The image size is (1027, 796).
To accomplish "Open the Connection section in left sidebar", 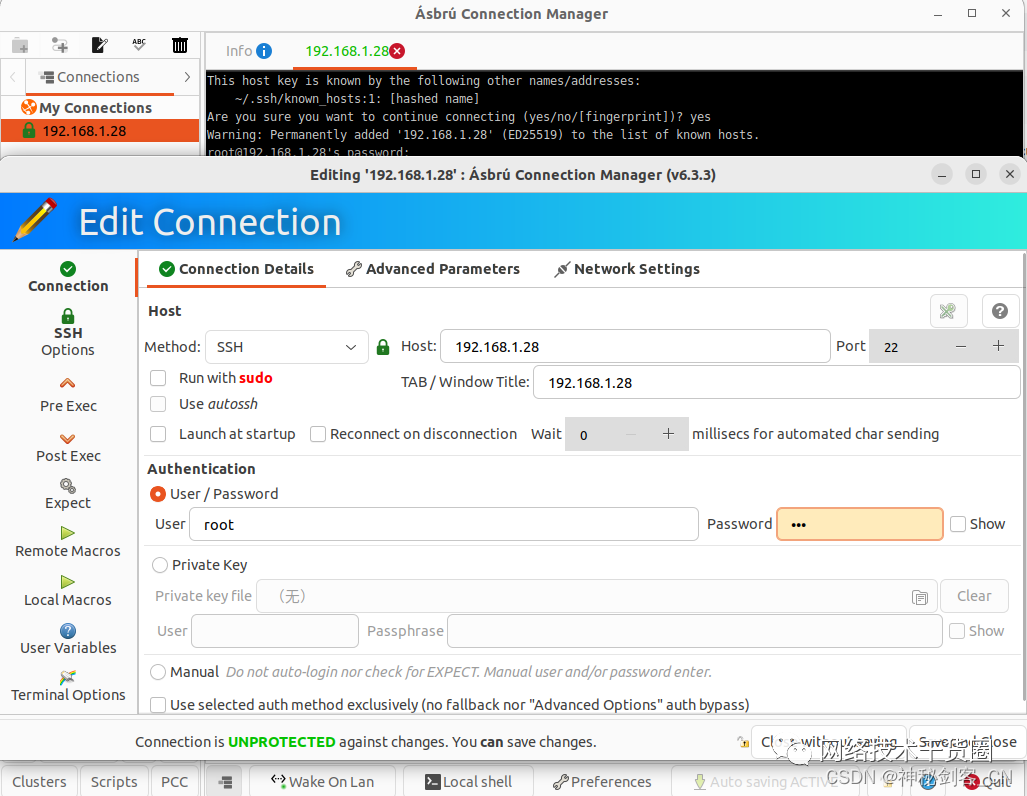I will click(68, 277).
